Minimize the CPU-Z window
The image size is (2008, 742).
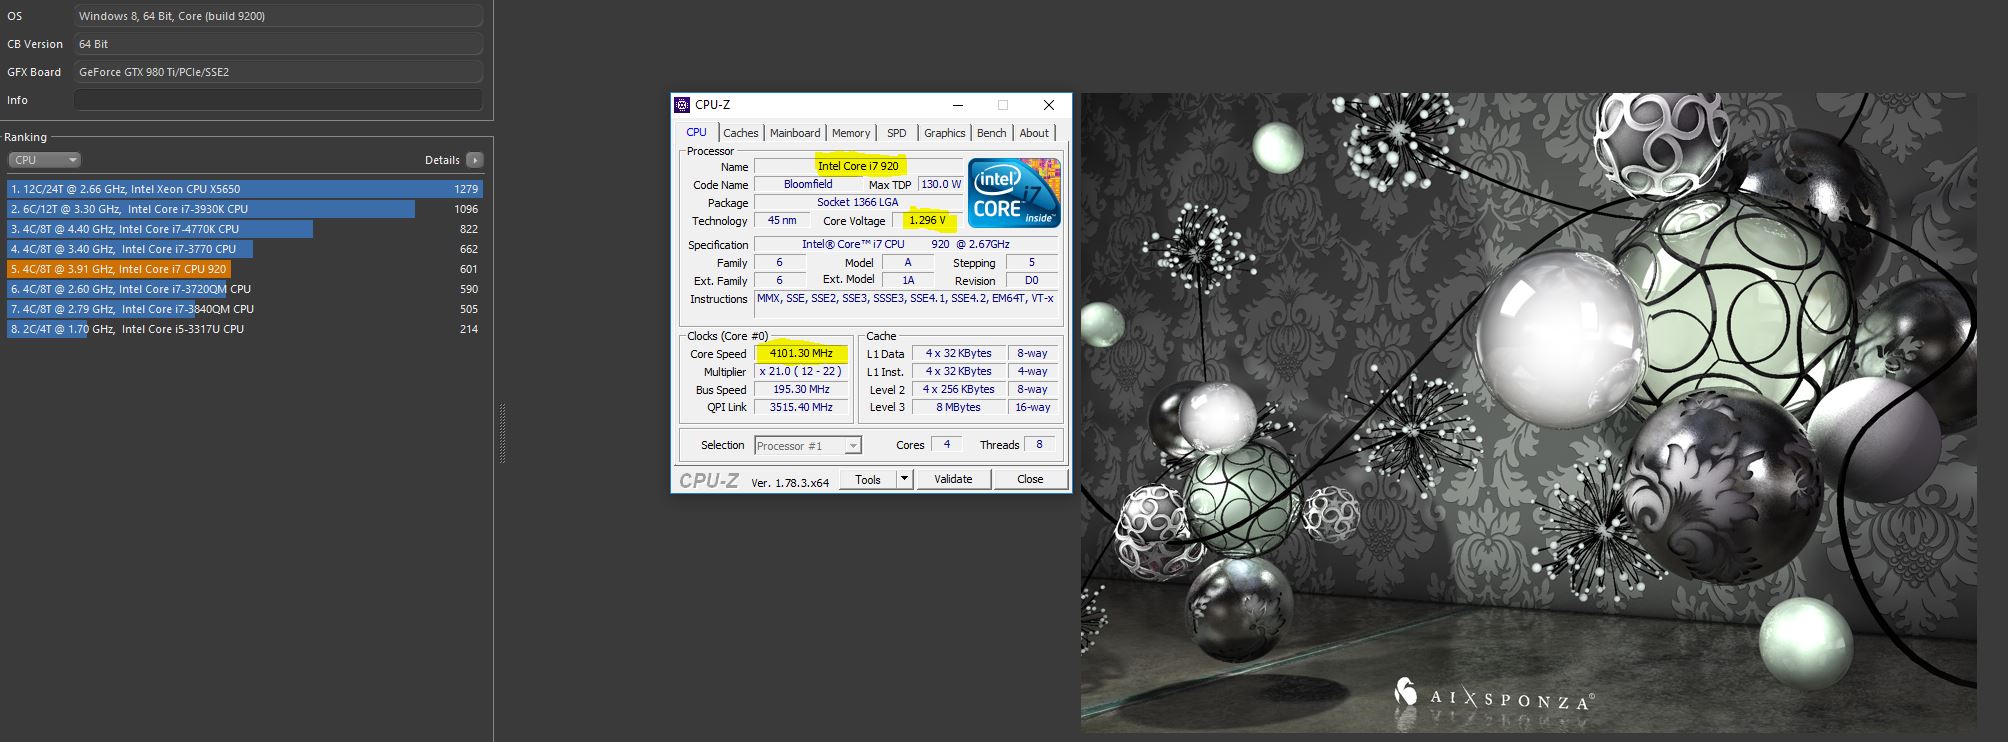click(x=958, y=105)
